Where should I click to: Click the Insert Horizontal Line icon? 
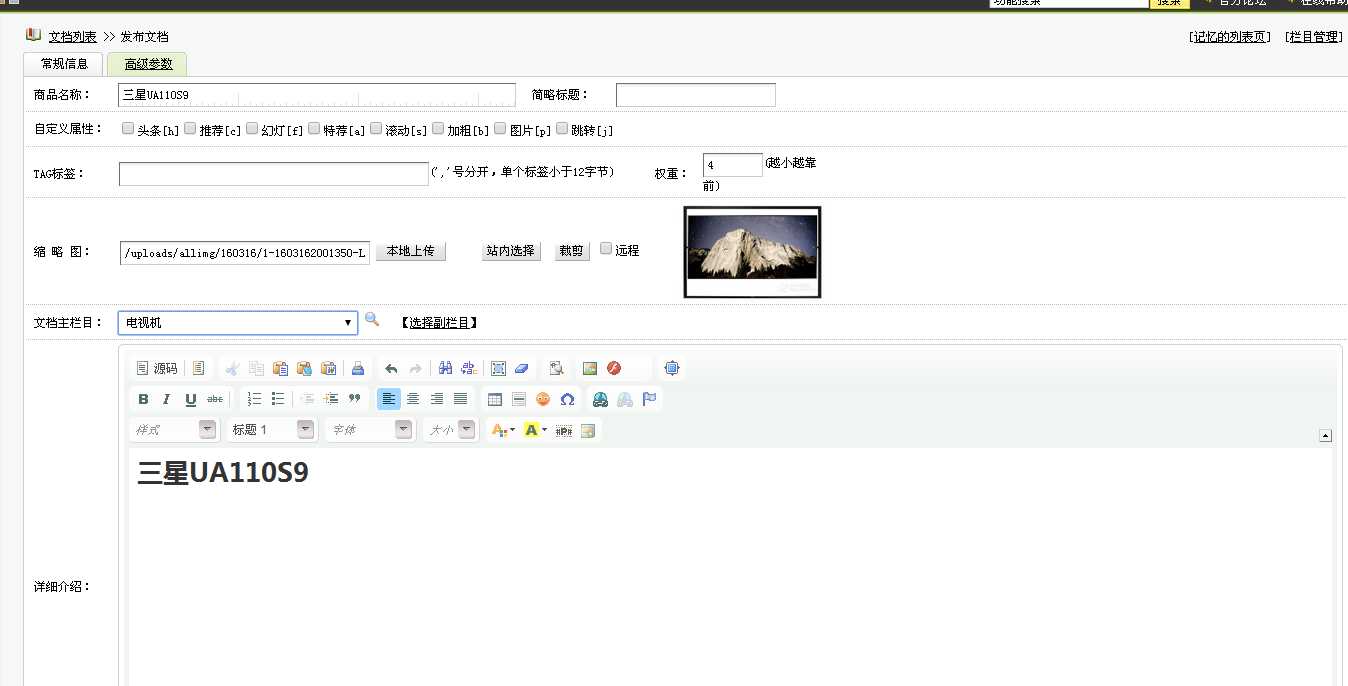(x=518, y=399)
